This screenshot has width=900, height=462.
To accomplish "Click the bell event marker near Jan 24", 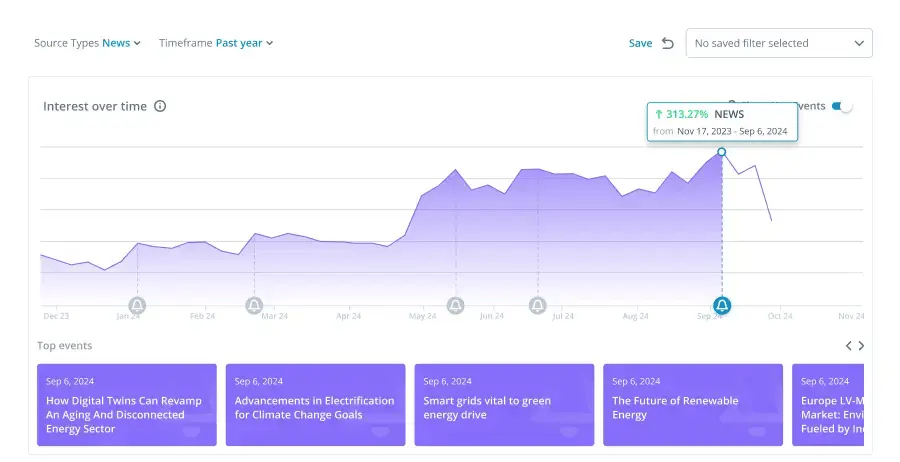I will click(137, 305).
